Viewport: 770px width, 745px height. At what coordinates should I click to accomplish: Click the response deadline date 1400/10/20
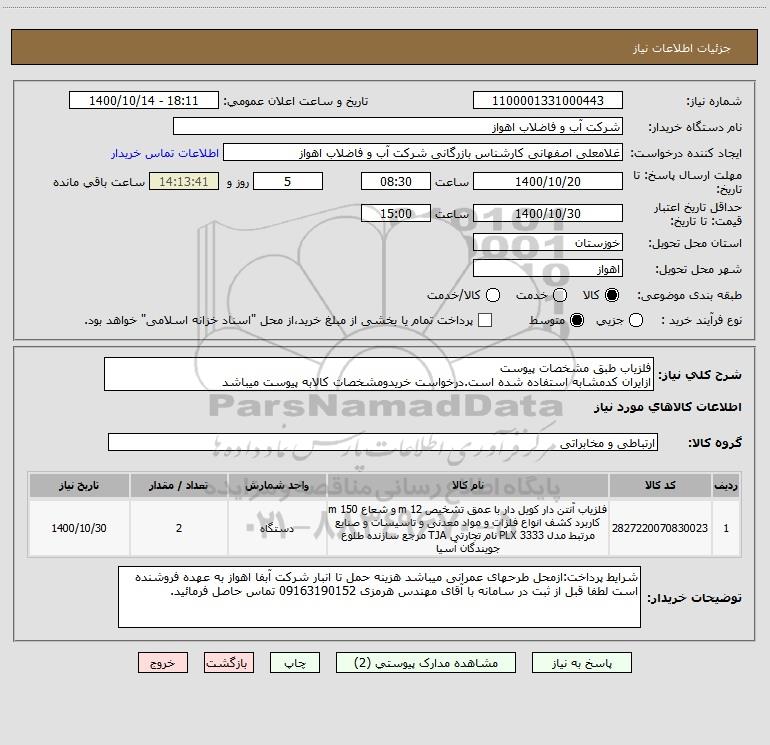548,181
